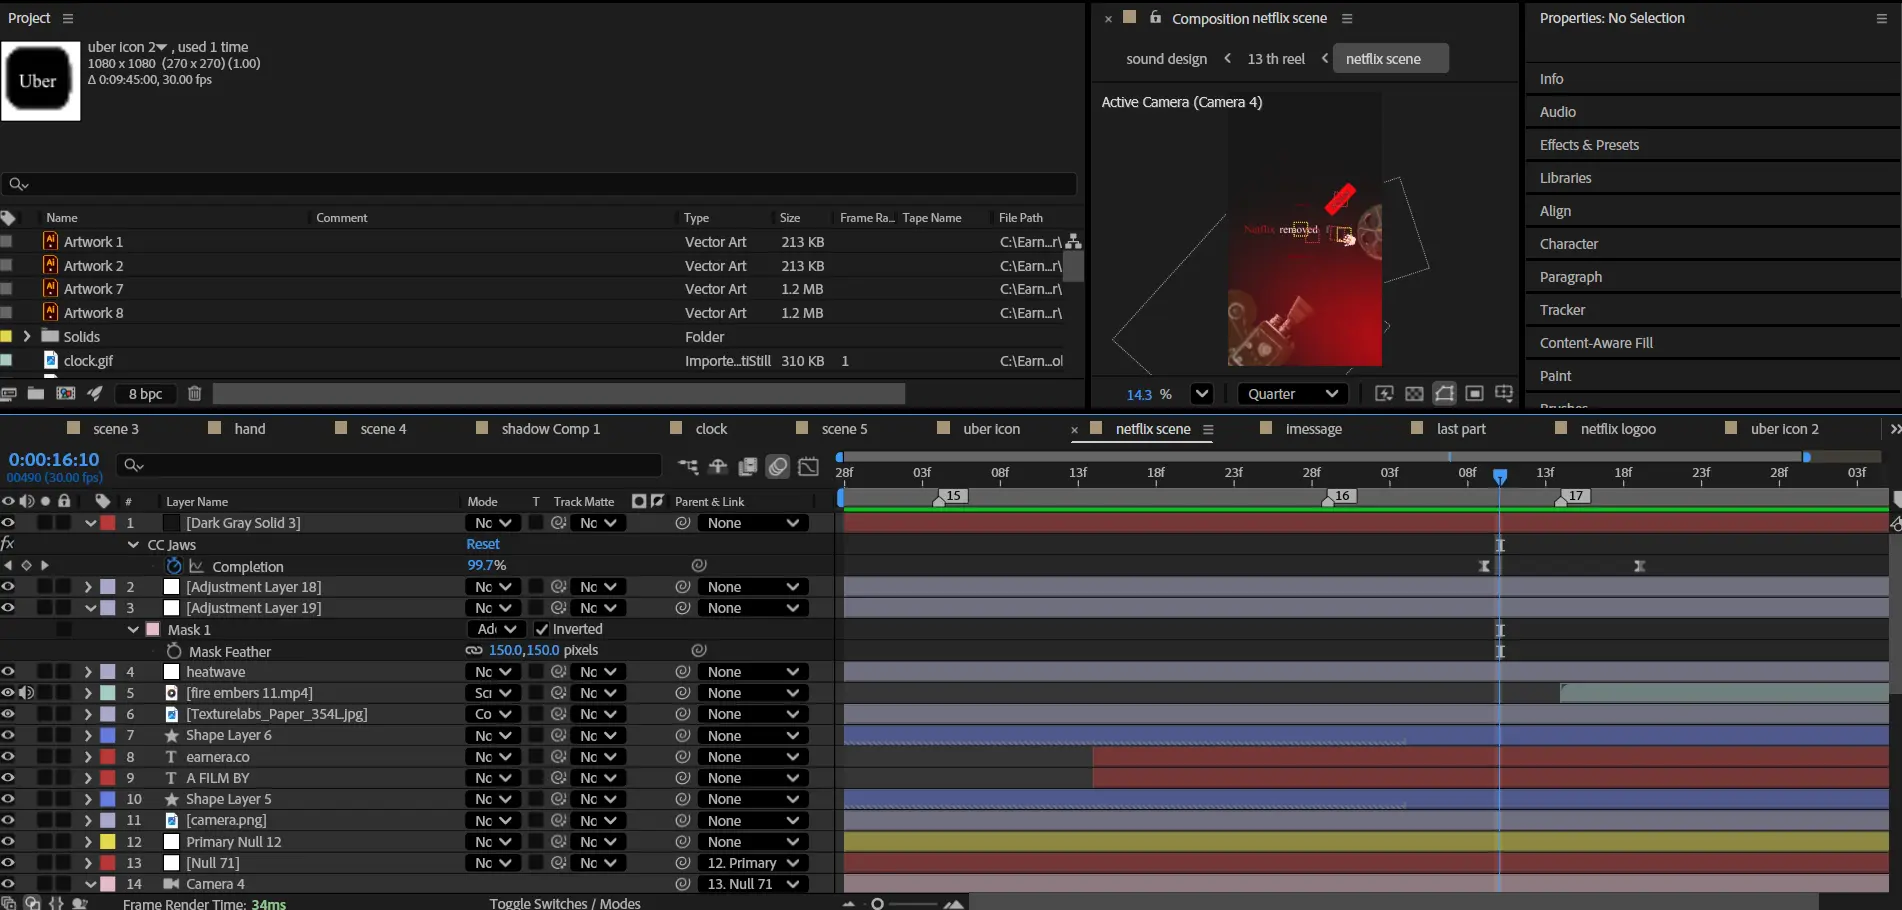The width and height of the screenshot is (1902, 910).
Task: Click red label color swatch of earnera.co layer
Action: click(108, 757)
